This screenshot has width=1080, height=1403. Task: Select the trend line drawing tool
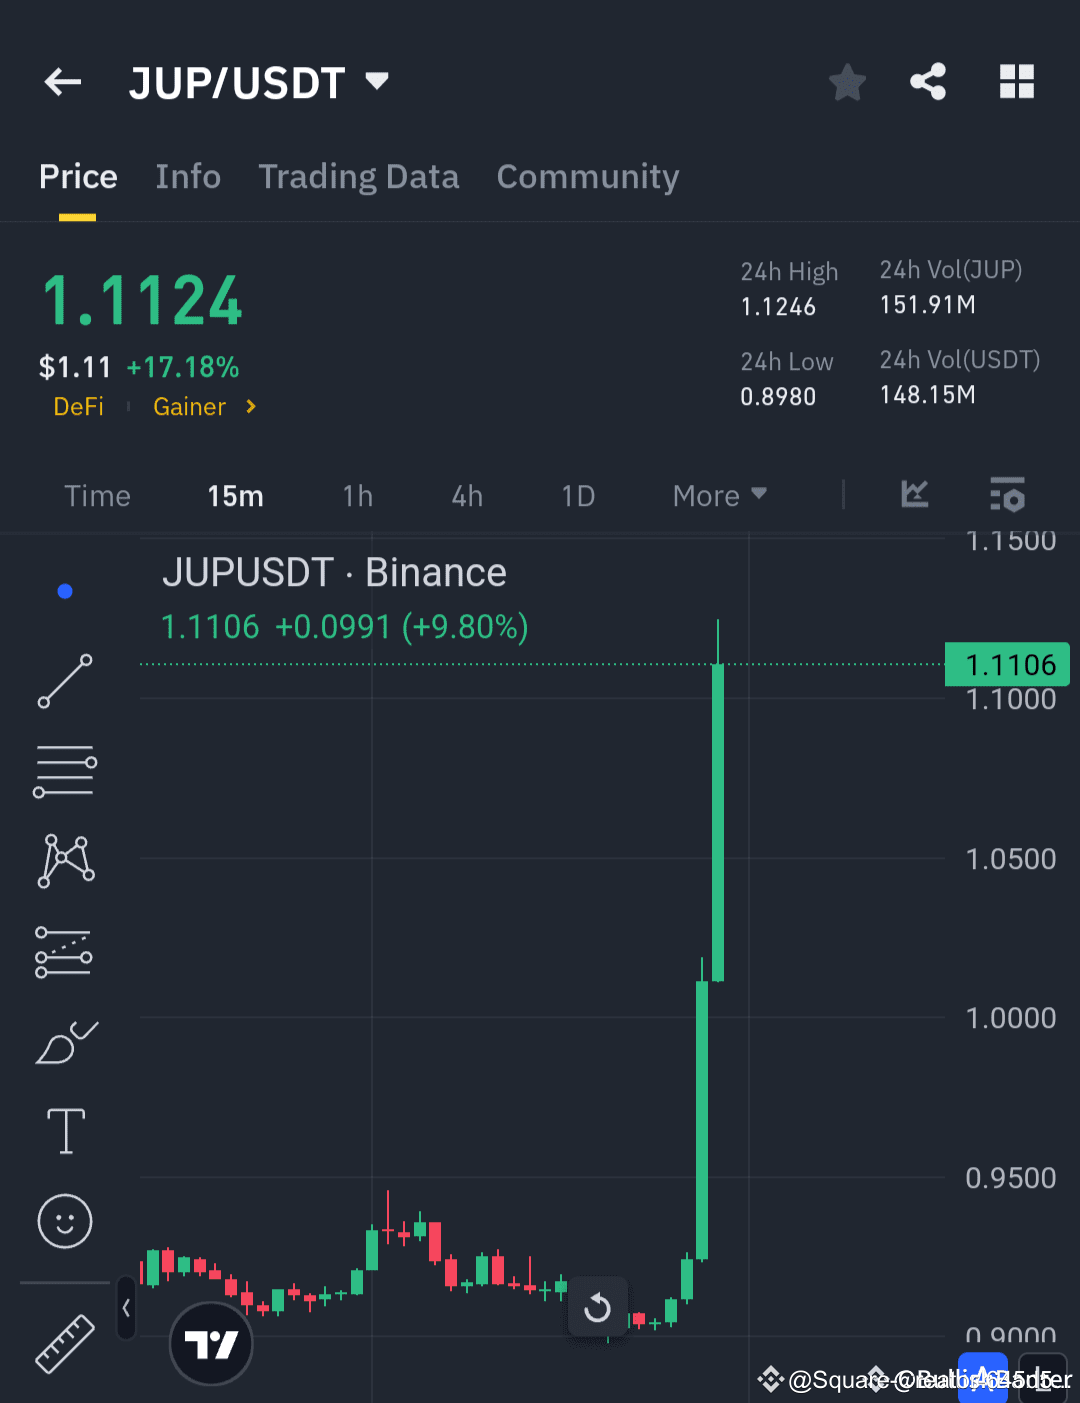[x=64, y=682]
